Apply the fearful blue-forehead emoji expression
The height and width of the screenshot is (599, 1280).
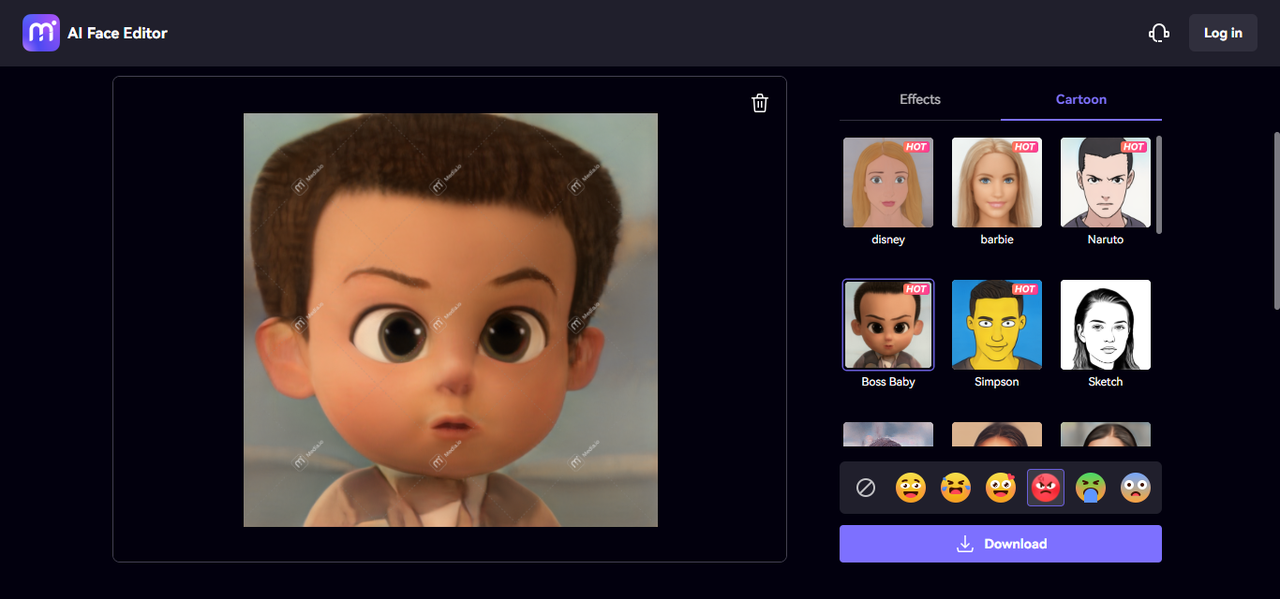pos(1136,488)
